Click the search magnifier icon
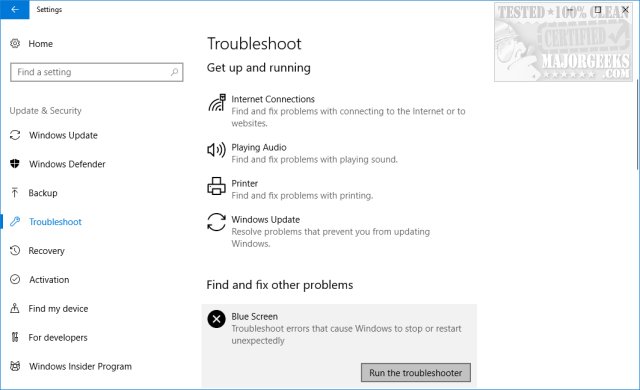Image resolution: width=640 pixels, height=390 pixels. pos(174,72)
